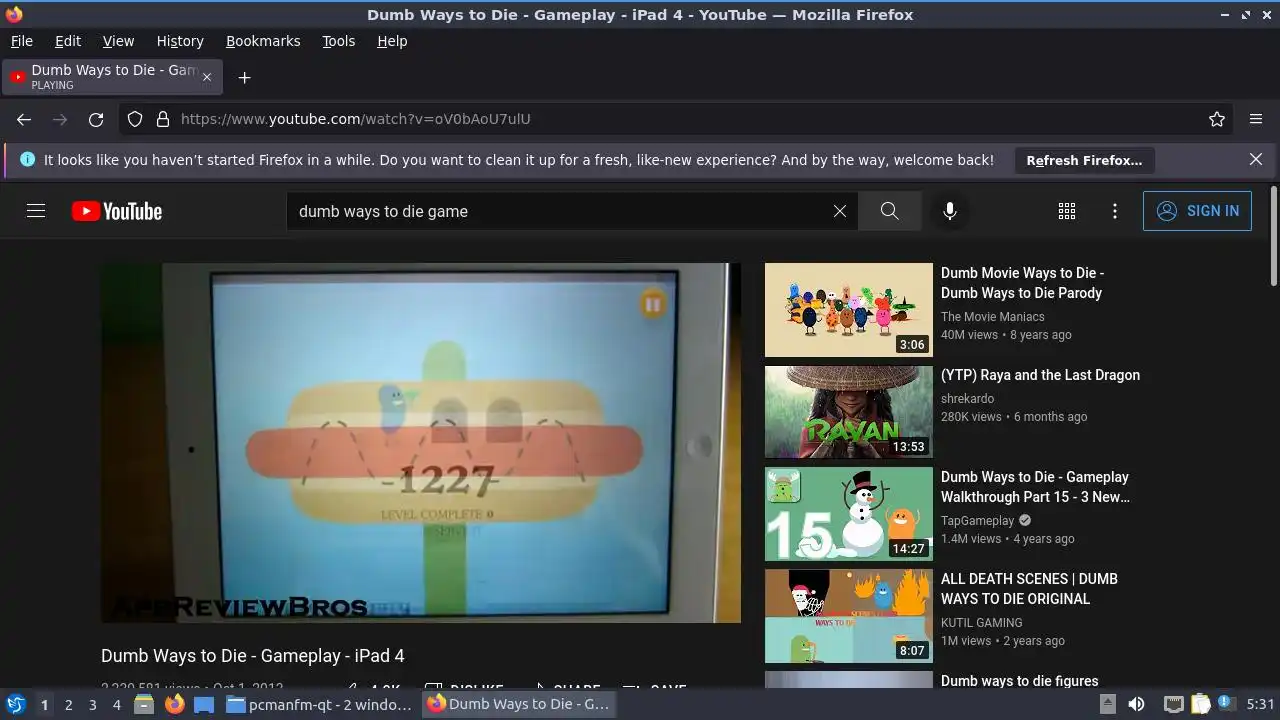
Task: Click shrekardo channel name
Action: [967, 398]
